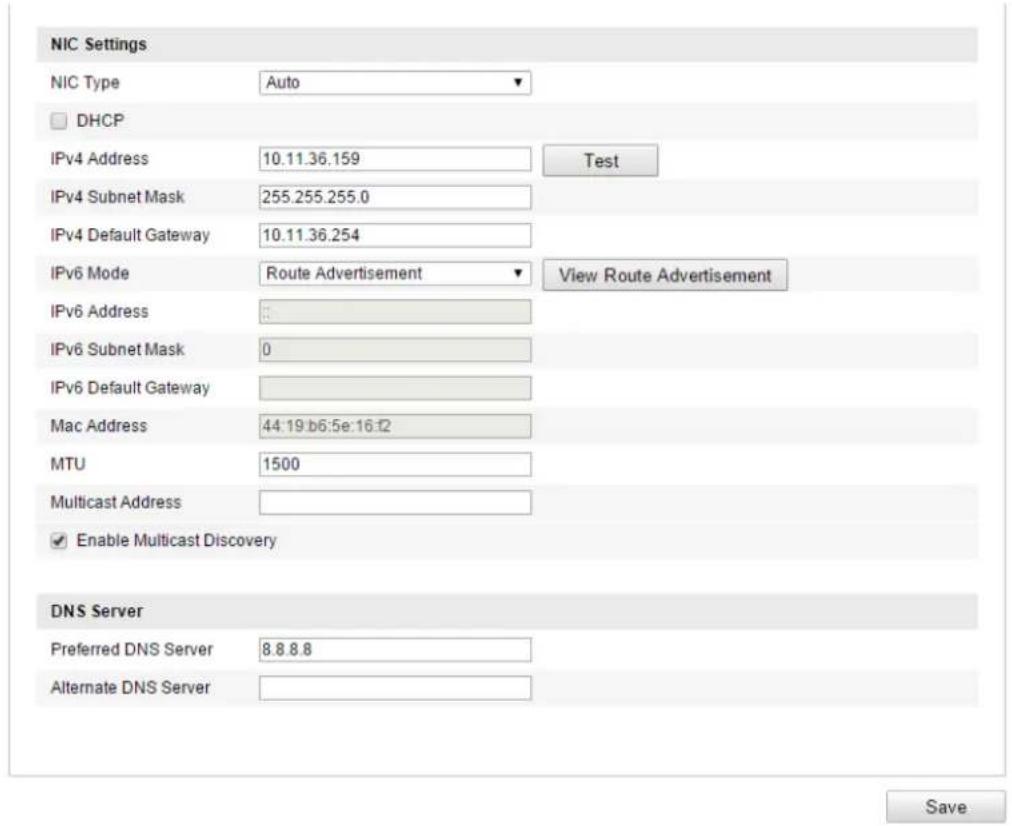Click the IPv6 Mode label
Screen dimensions: 1012x826
[90, 273]
